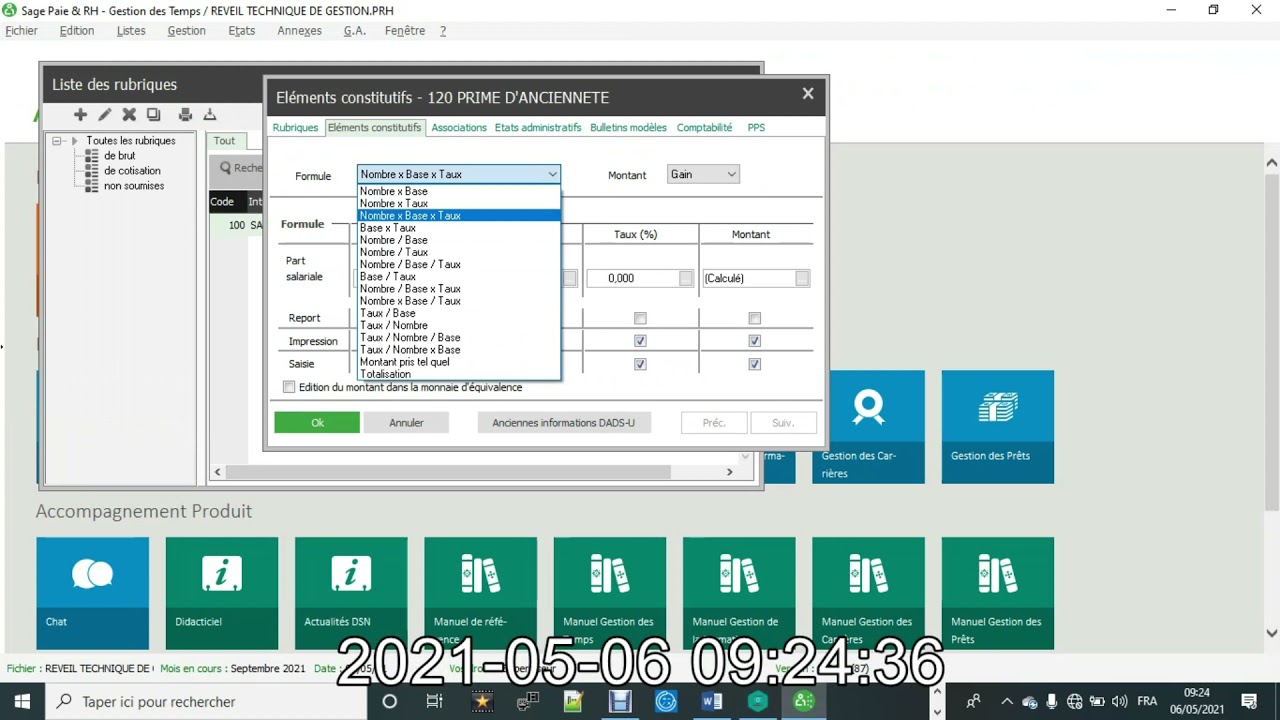Check the Report box under Taux (%)
This screenshot has width=1280, height=720.
tap(640, 318)
